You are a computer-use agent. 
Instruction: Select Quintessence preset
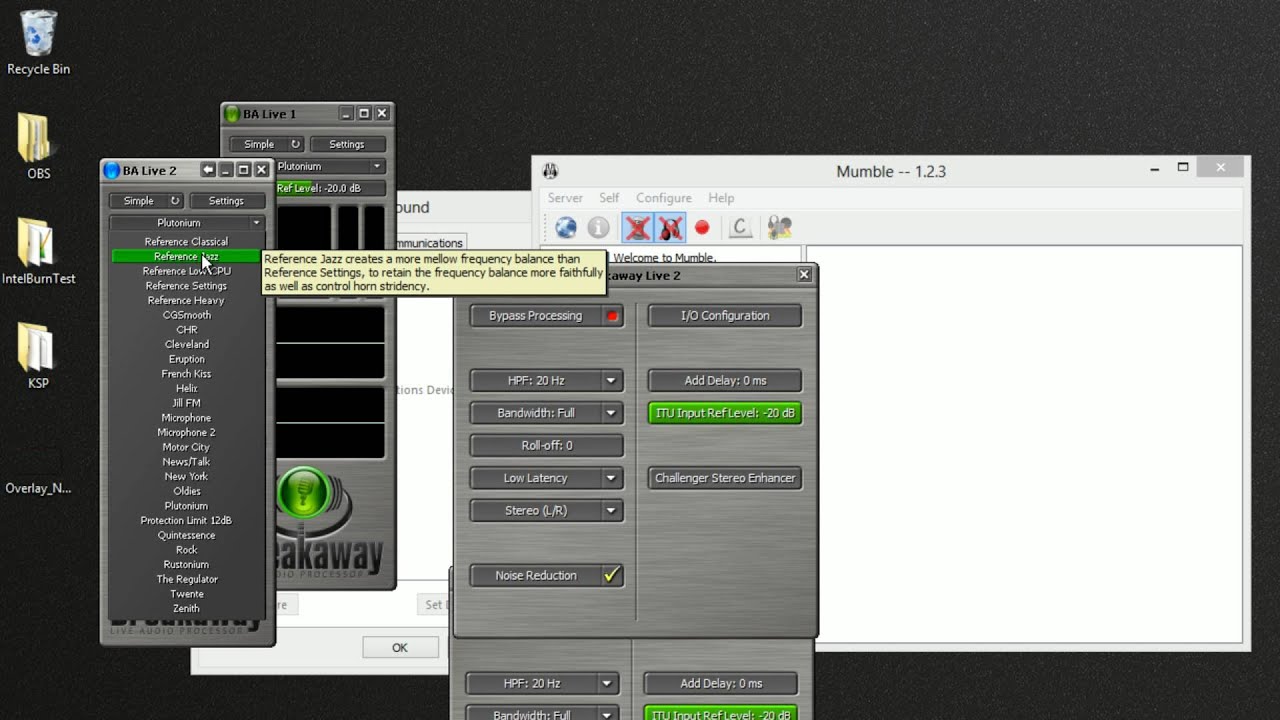tap(186, 535)
